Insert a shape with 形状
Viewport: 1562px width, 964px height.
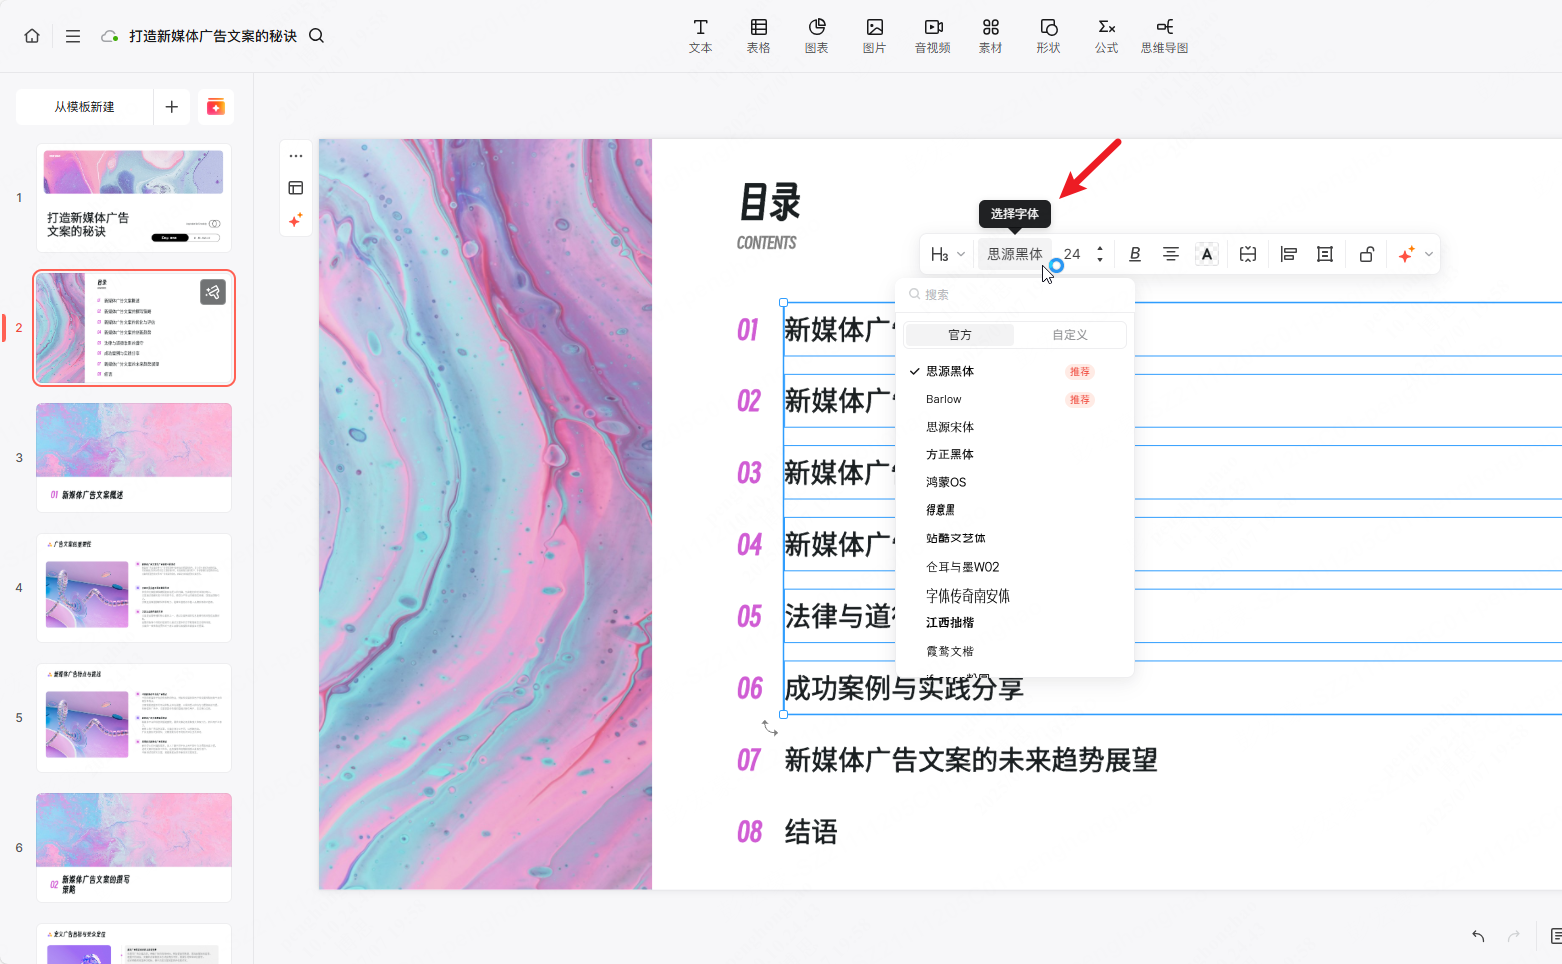click(x=1049, y=36)
